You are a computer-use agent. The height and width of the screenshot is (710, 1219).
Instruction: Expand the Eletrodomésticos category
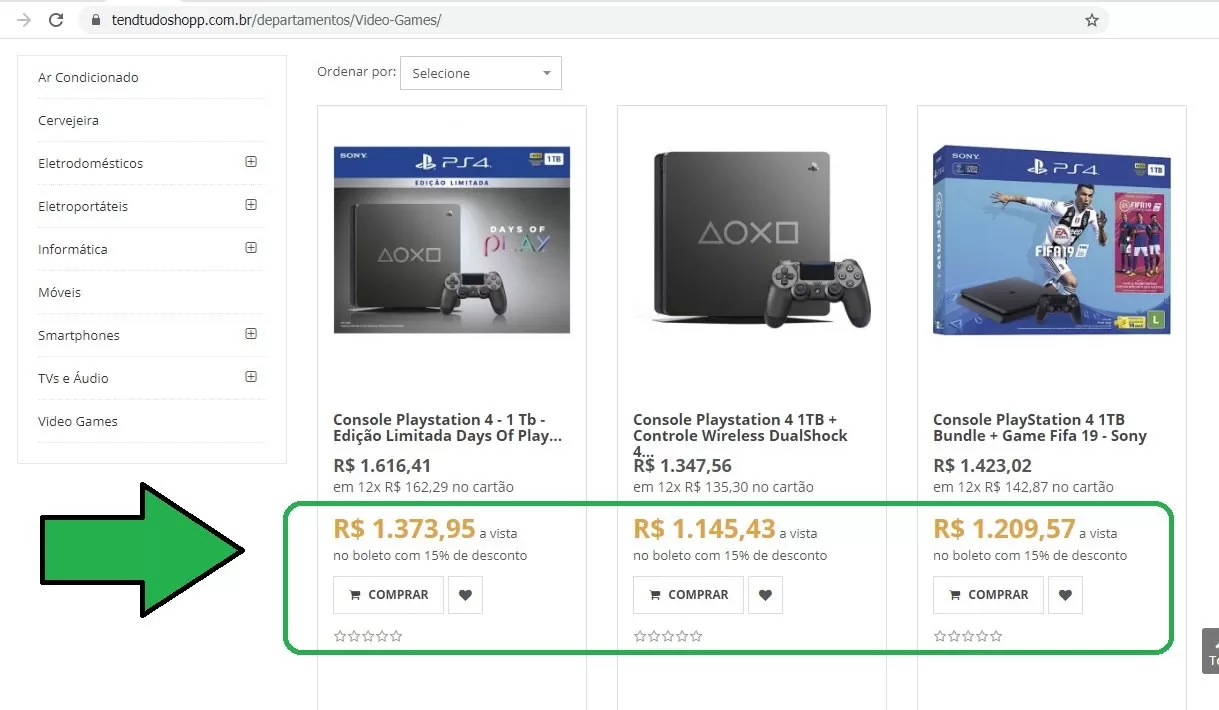(x=251, y=162)
